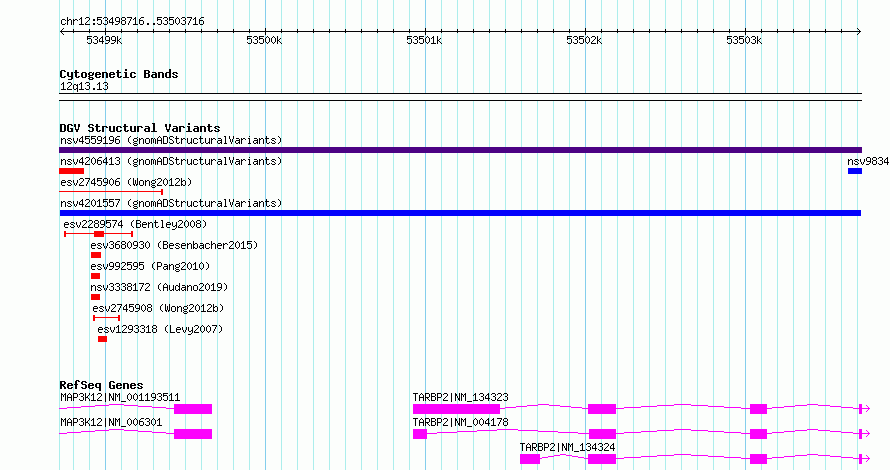Select the Cytogenetic Bands track title
The image size is (890, 470).
click(x=119, y=74)
